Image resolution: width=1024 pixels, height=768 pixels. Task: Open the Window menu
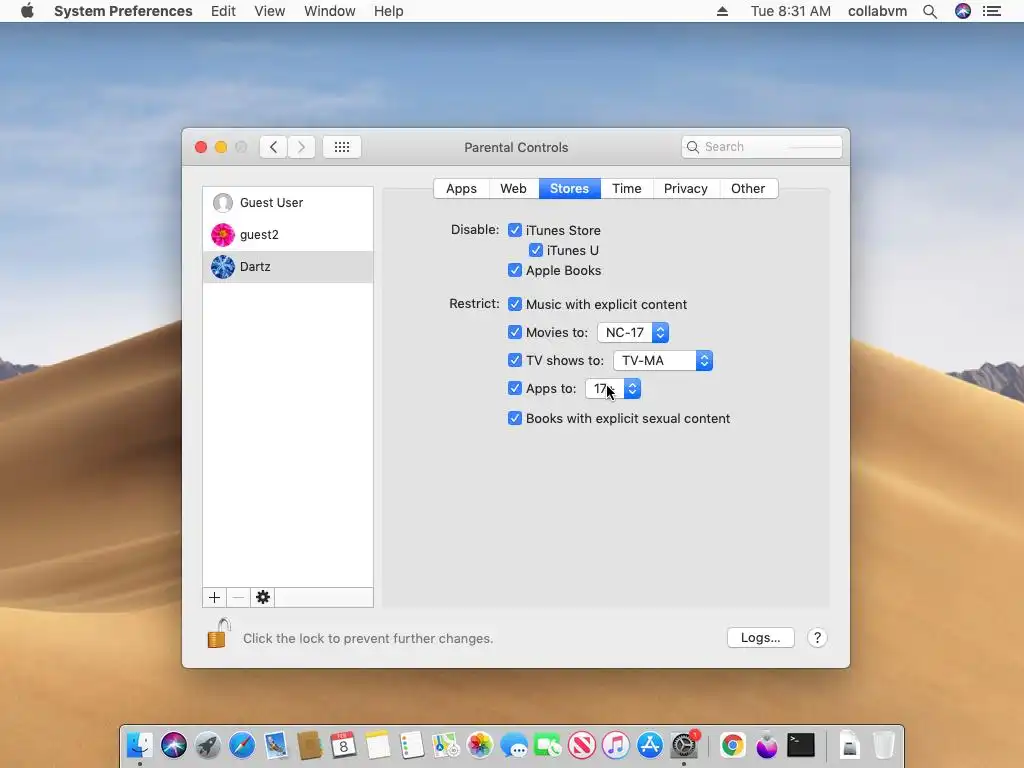coord(330,11)
